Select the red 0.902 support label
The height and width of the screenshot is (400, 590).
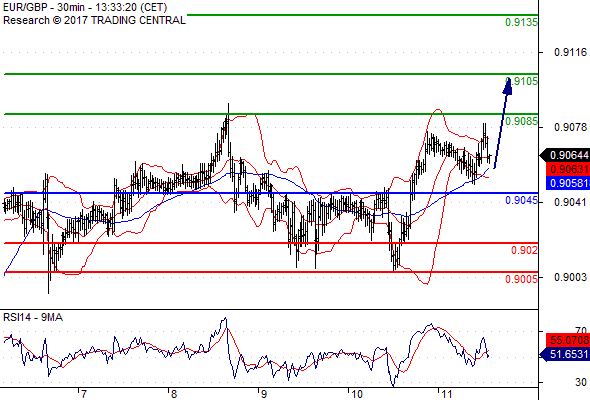tap(524, 250)
